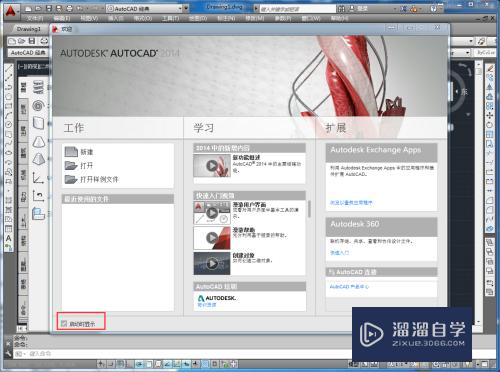The height and width of the screenshot is (372, 500).
Task: Expand the quick access toolbar customize arrow
Action: 187,8
